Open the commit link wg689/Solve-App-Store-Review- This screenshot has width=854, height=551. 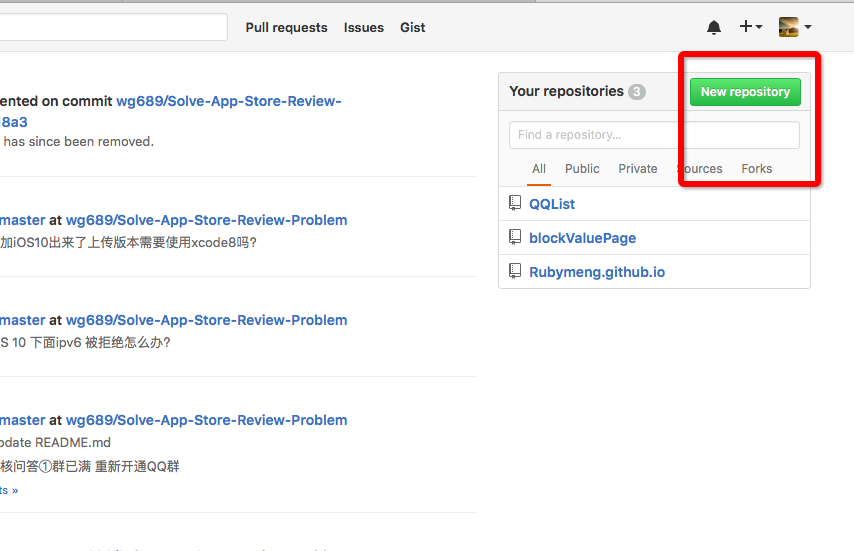click(x=229, y=101)
